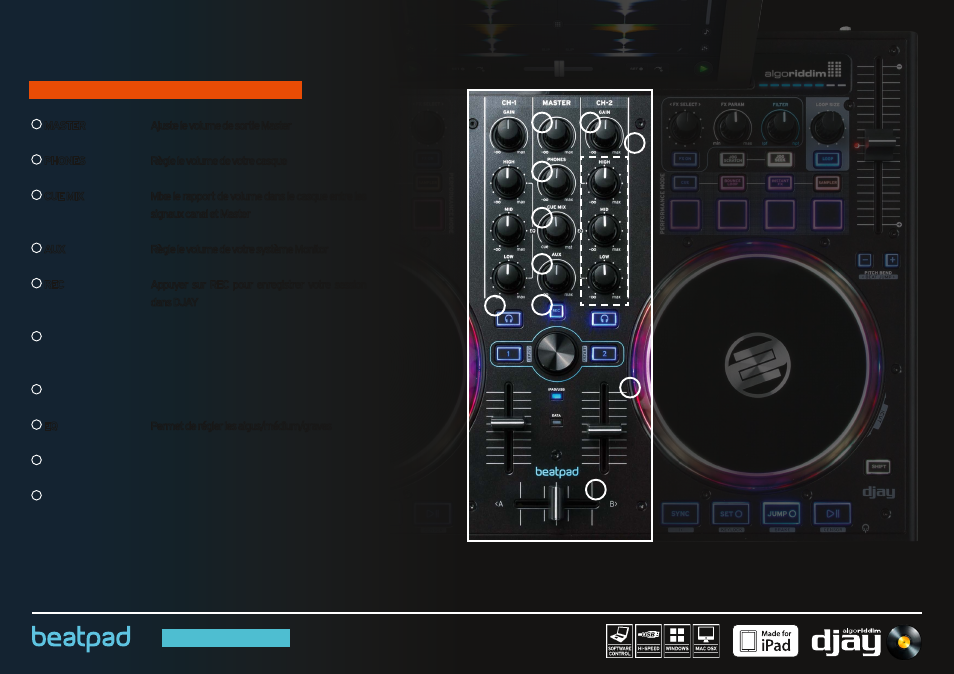Click the CUE MIX knob
Image resolution: width=954 pixels, height=674 pixels.
[x=556, y=229]
